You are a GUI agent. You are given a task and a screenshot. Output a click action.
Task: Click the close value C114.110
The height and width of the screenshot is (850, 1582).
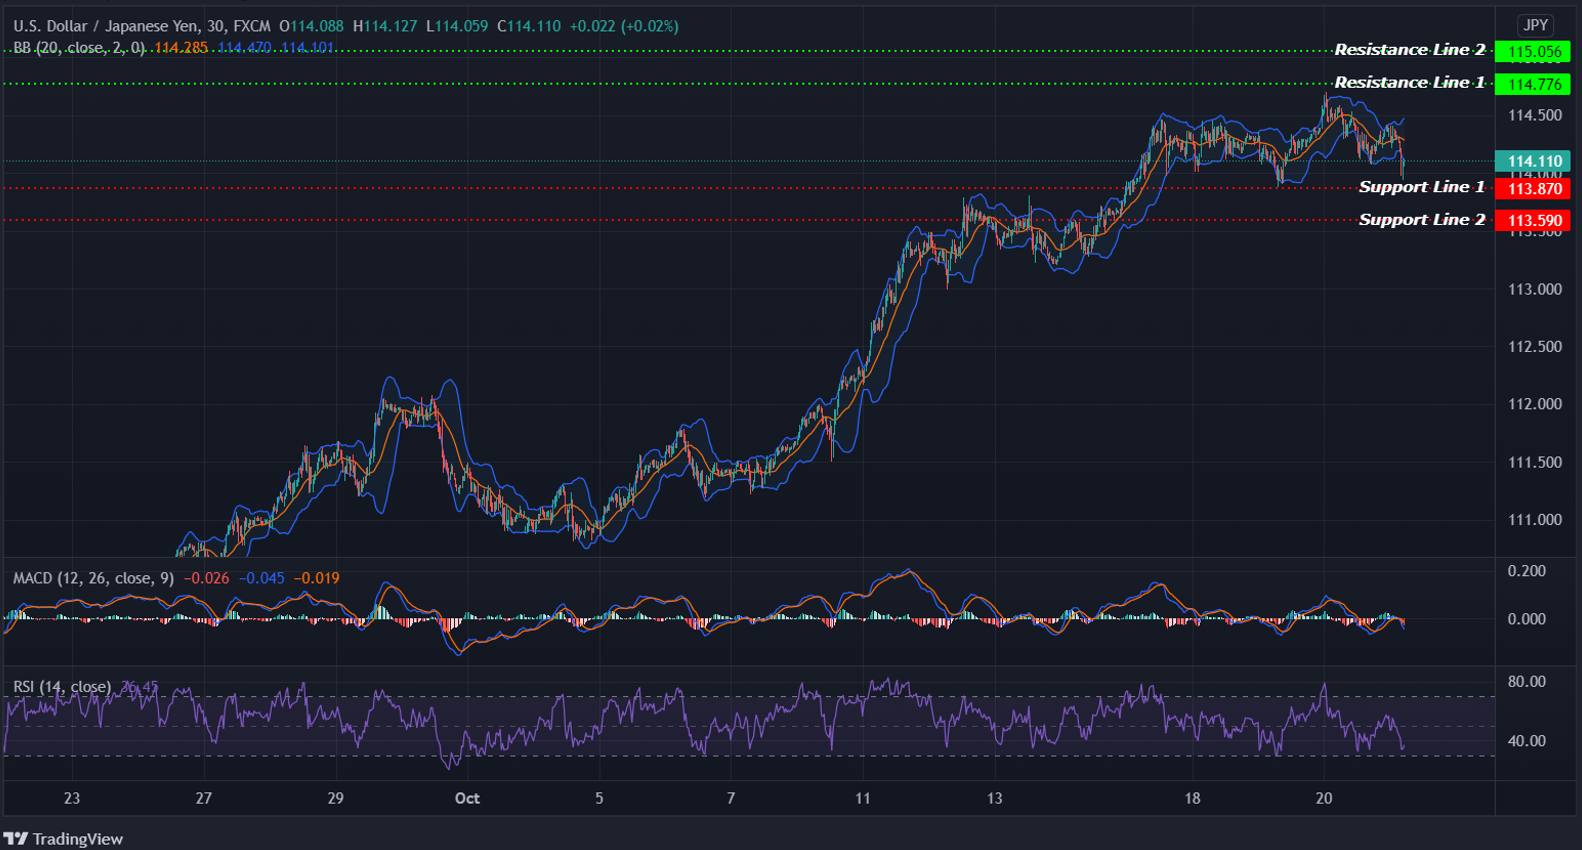[x=529, y=26]
